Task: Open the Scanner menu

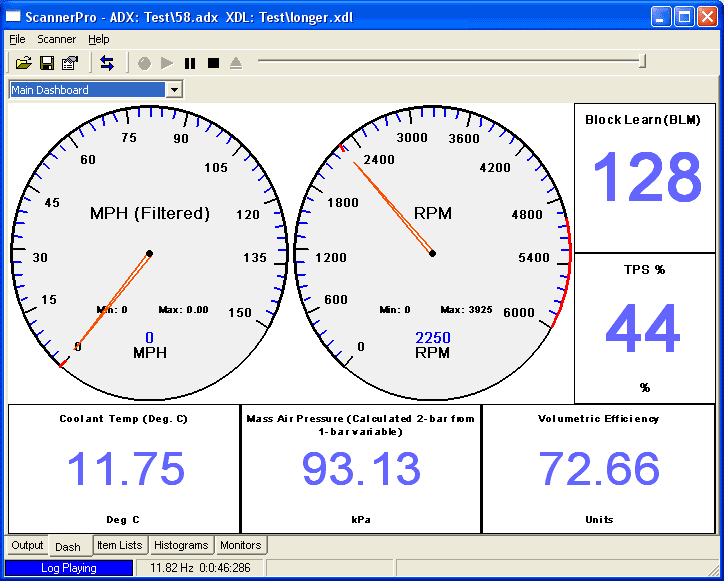Action: tap(57, 39)
